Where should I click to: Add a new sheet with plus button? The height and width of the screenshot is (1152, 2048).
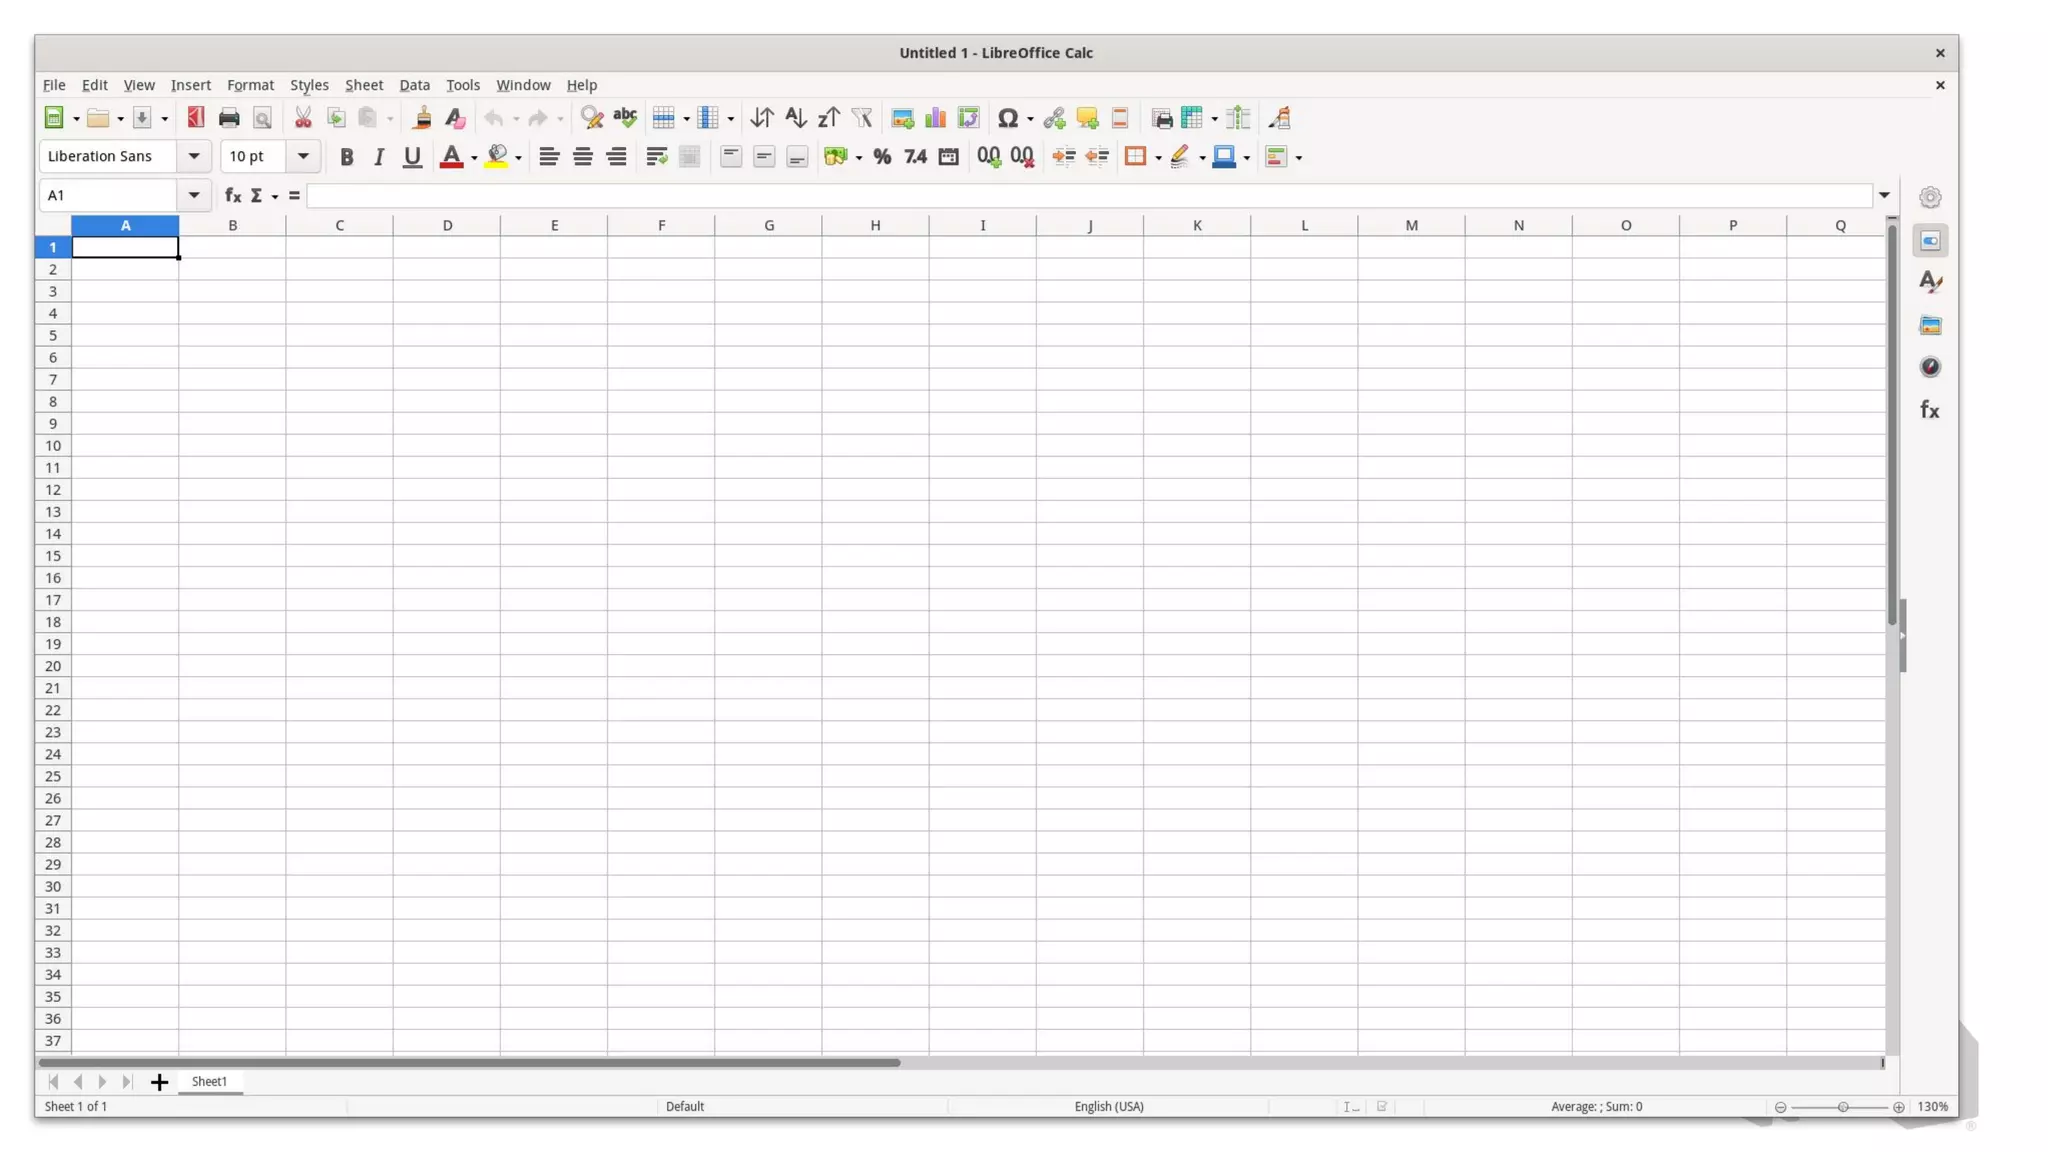click(x=159, y=1082)
